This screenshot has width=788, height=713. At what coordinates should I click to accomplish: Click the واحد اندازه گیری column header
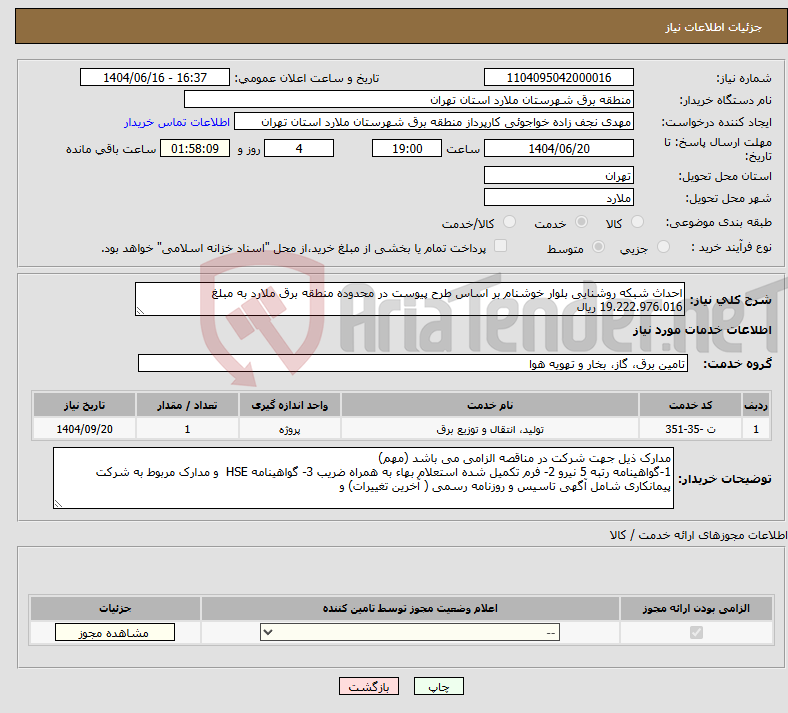tap(289, 405)
